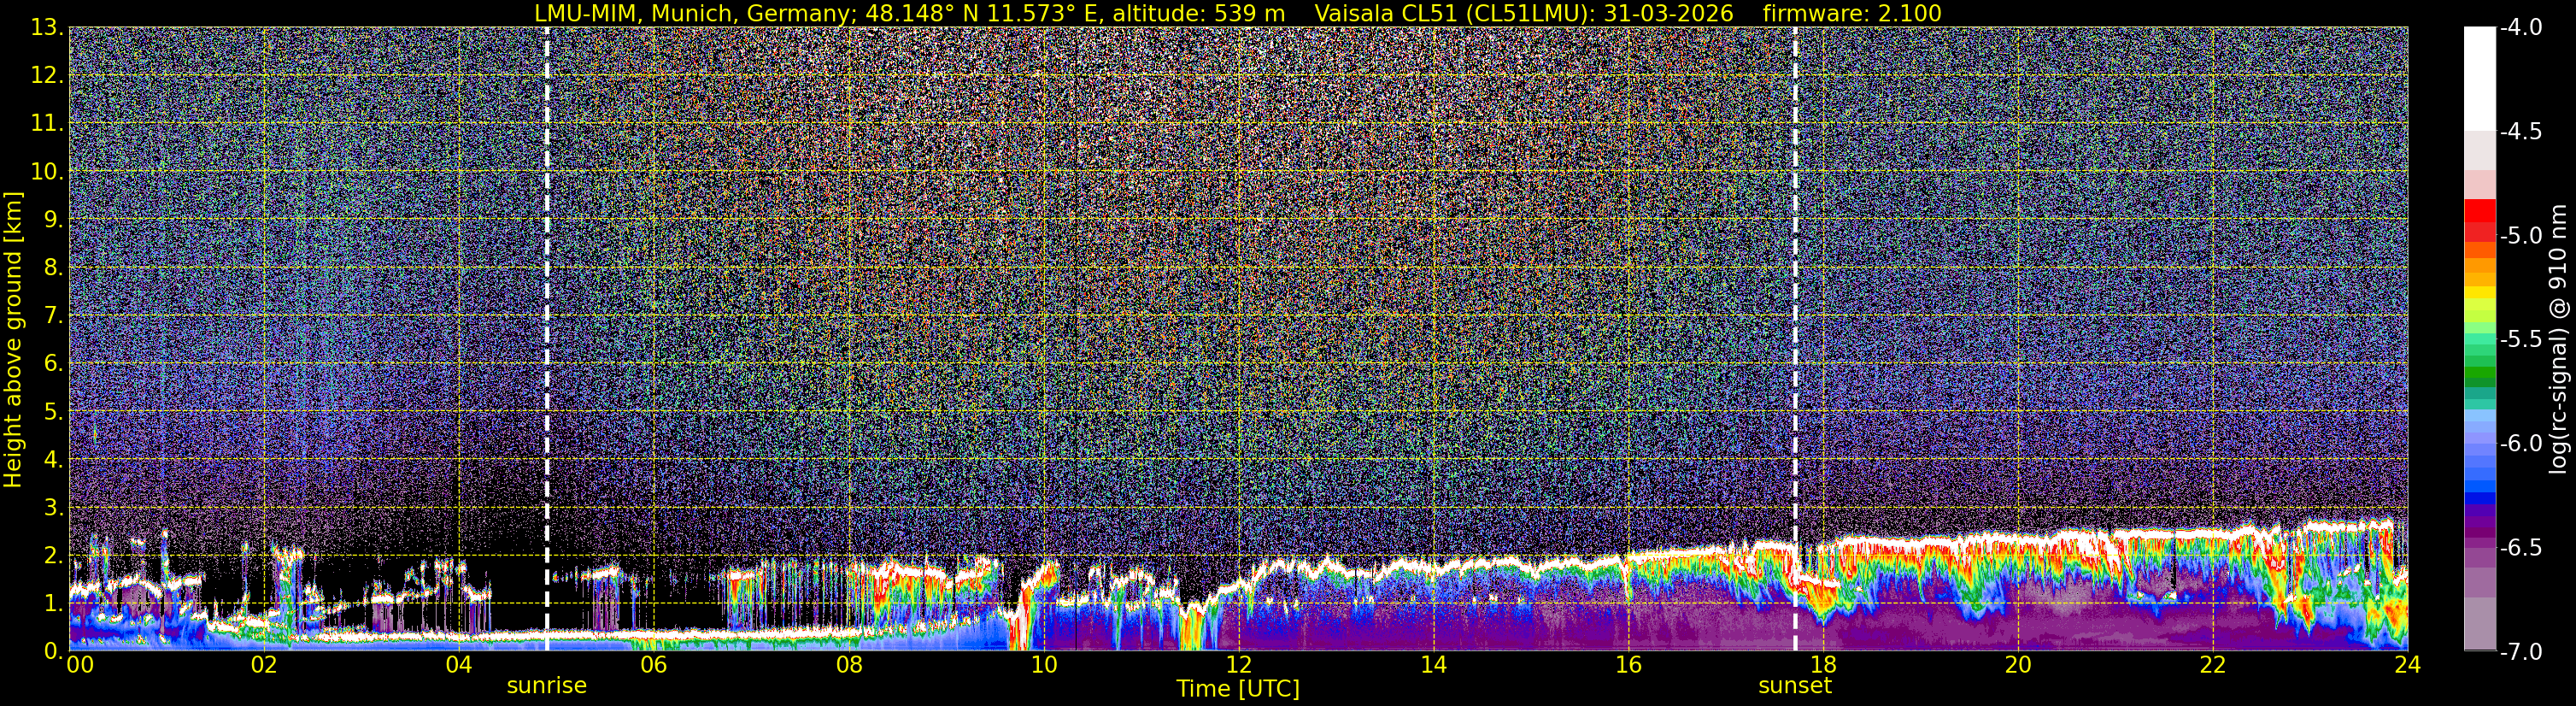Viewport: 2576px width, 706px height.
Task: Click the '6.' height axis tick label
Action: 53,363
